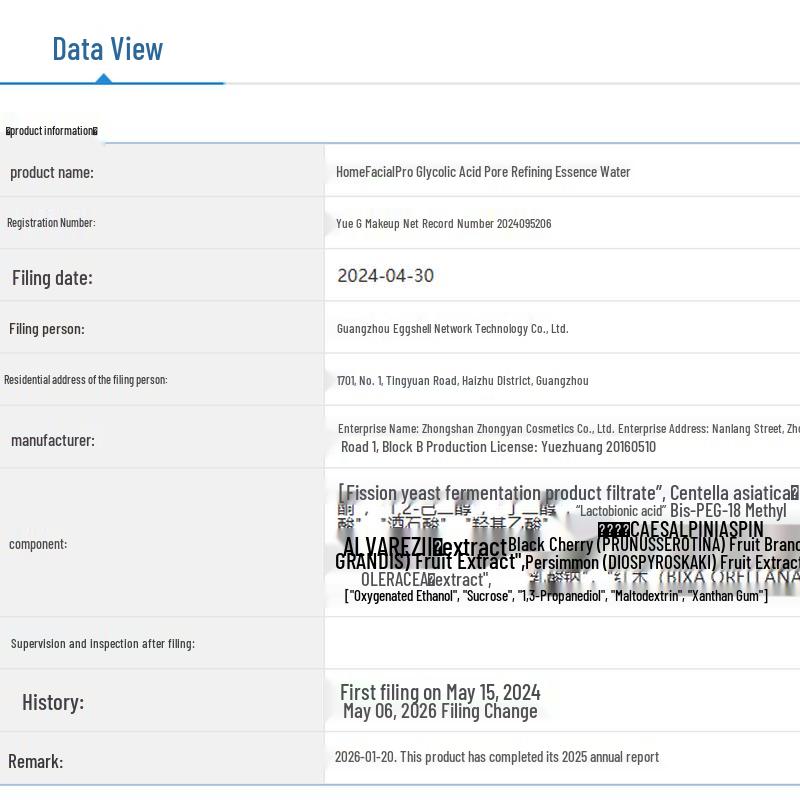Select the "product name:" label
Viewport: 800px width, 800px height.
52,172
